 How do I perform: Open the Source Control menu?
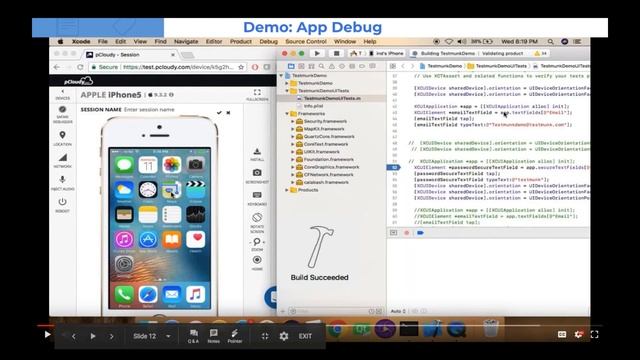[306, 41]
